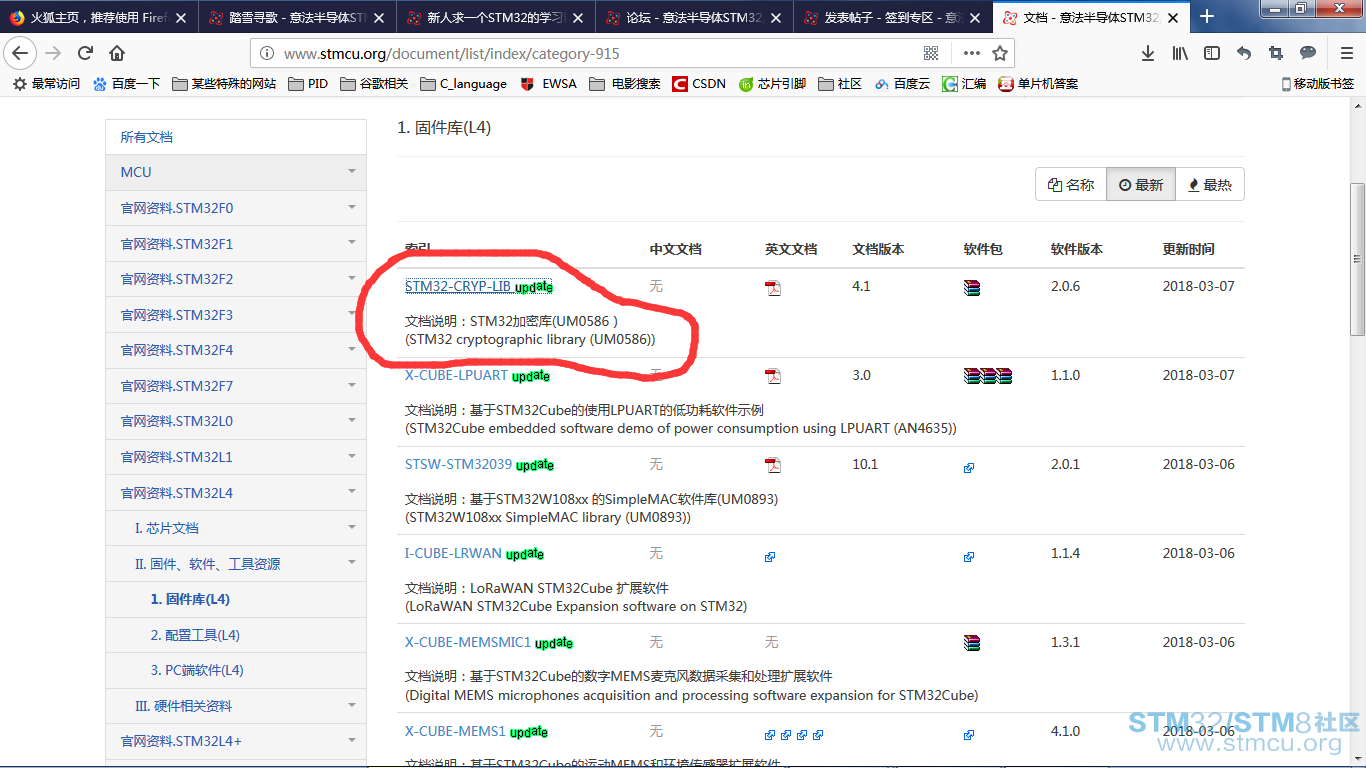Open the STSW-STM32039 software package link icon
1366x768 pixels.
(969, 467)
